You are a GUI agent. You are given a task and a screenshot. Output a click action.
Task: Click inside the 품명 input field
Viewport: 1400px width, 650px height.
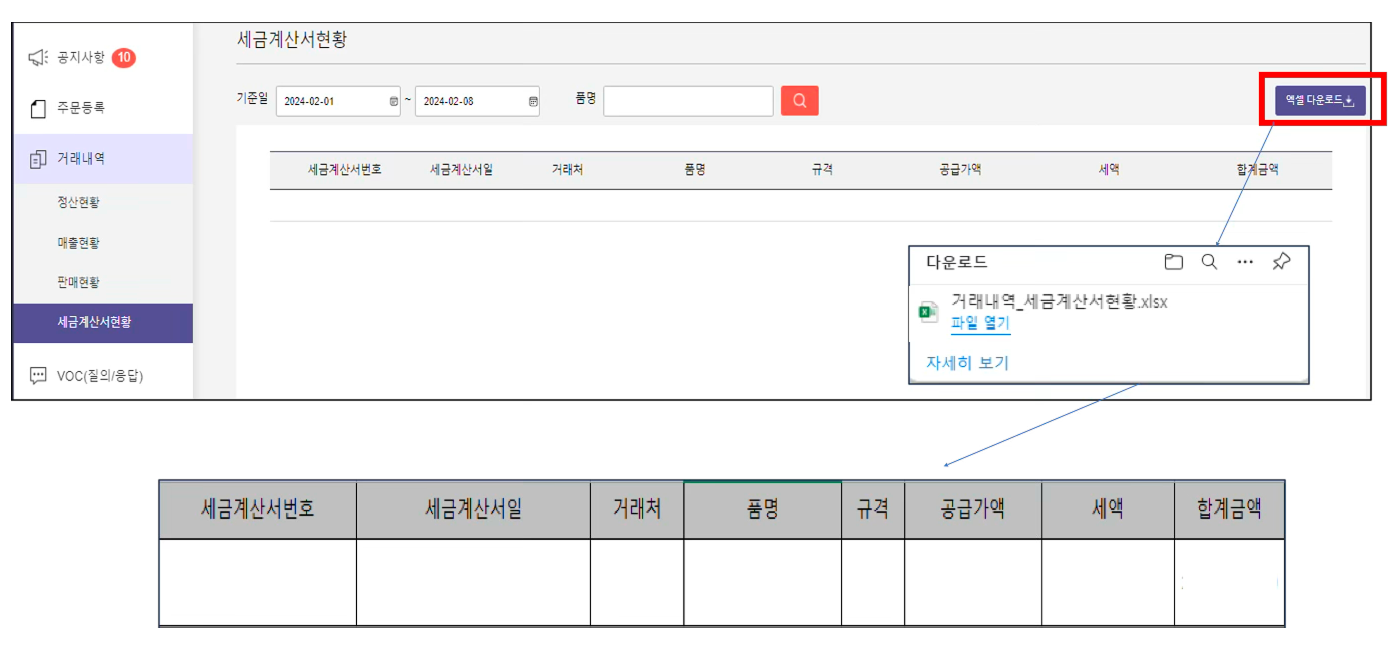pyautogui.click(x=687, y=100)
